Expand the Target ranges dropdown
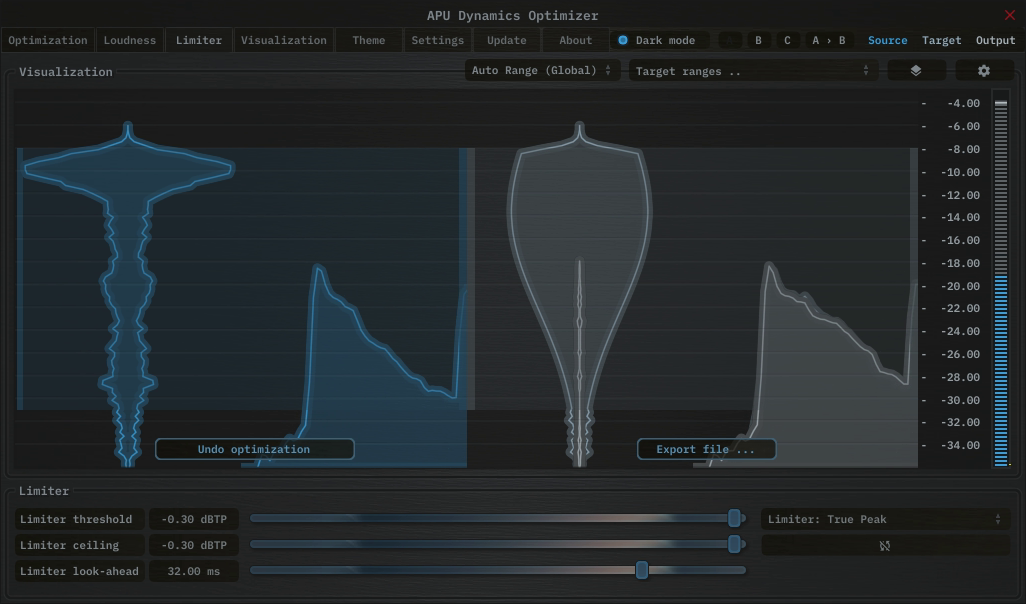Screen dimensions: 1026x604 click(750, 70)
